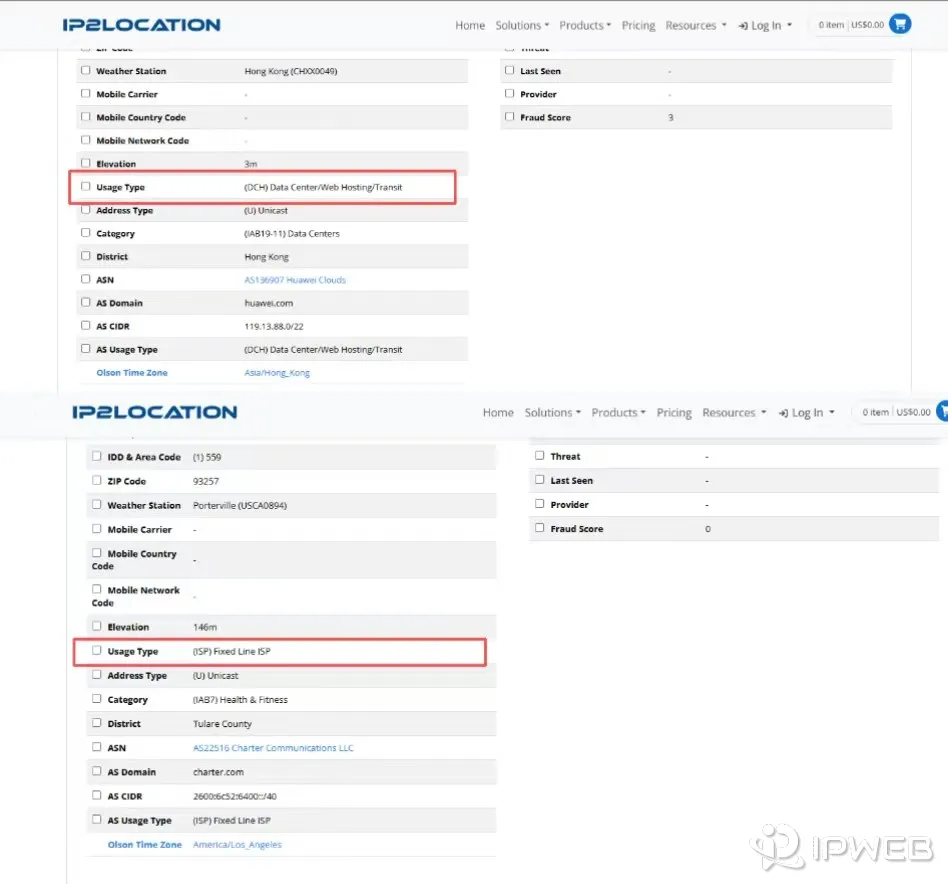This screenshot has height=884, width=948.
Task: Enable the Elevation checkbox
Action: pyautogui.click(x=86, y=163)
